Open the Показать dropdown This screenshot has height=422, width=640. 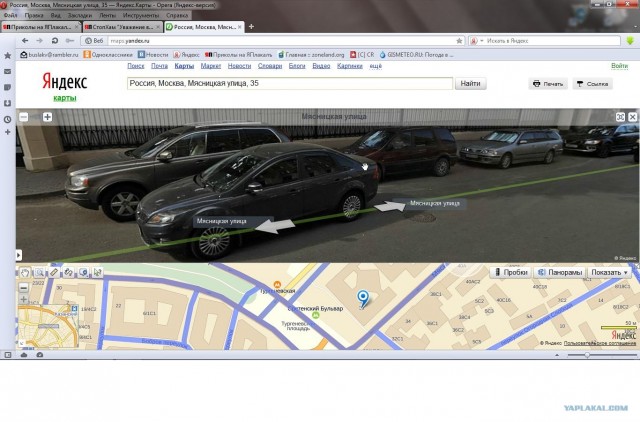(609, 272)
